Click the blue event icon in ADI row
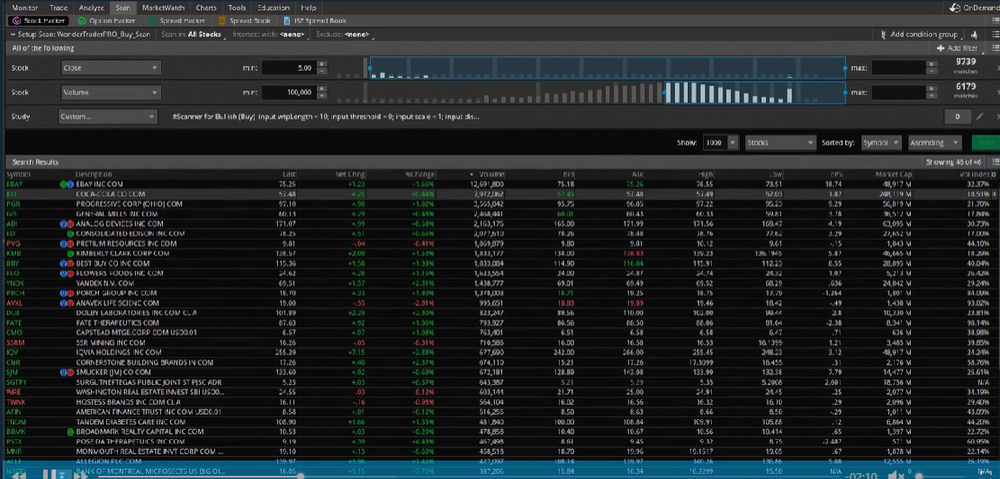Screen dimensions: 1000x479 pos(63,224)
